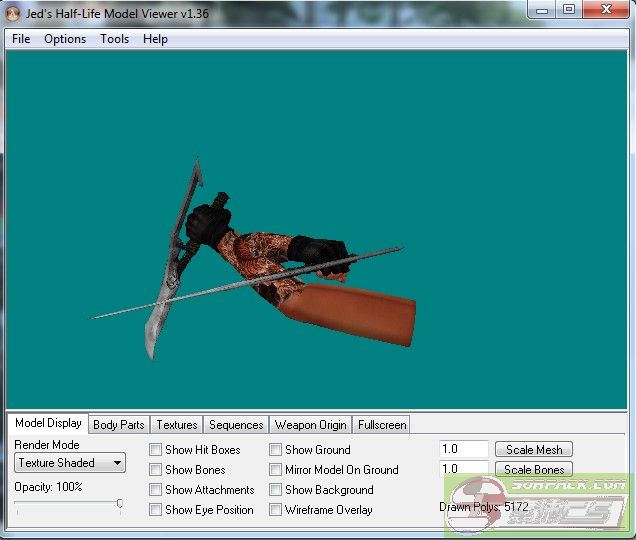Switch to the Model Display tab

pos(48,423)
